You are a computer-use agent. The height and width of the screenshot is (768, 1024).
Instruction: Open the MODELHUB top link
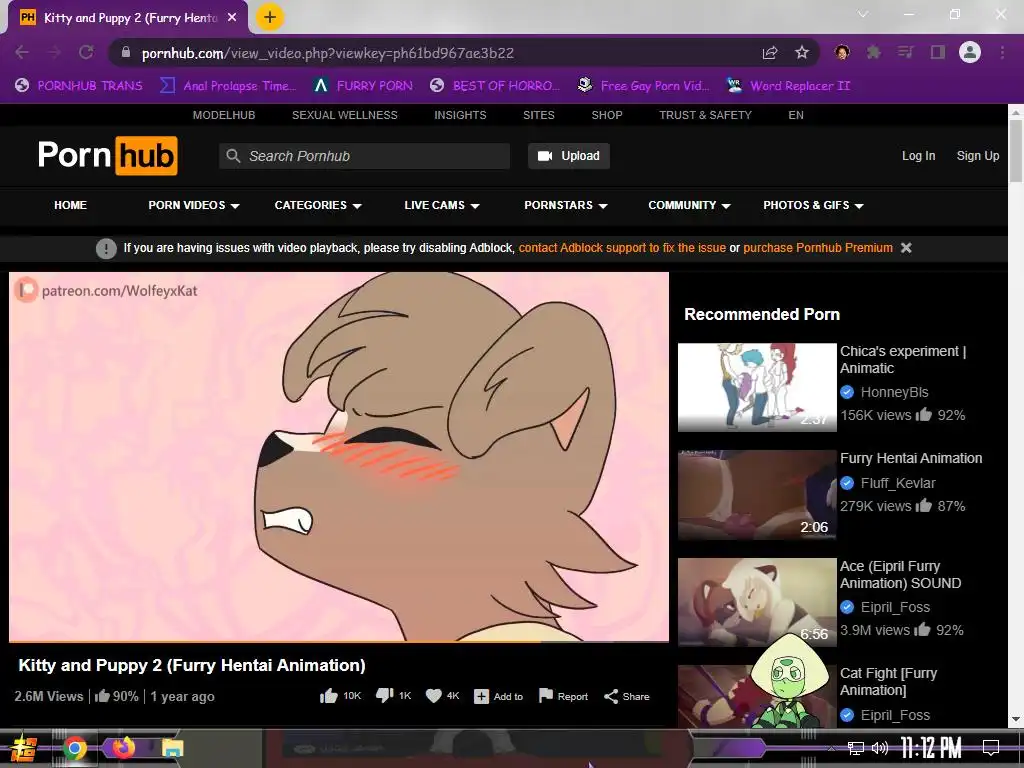[x=224, y=115]
